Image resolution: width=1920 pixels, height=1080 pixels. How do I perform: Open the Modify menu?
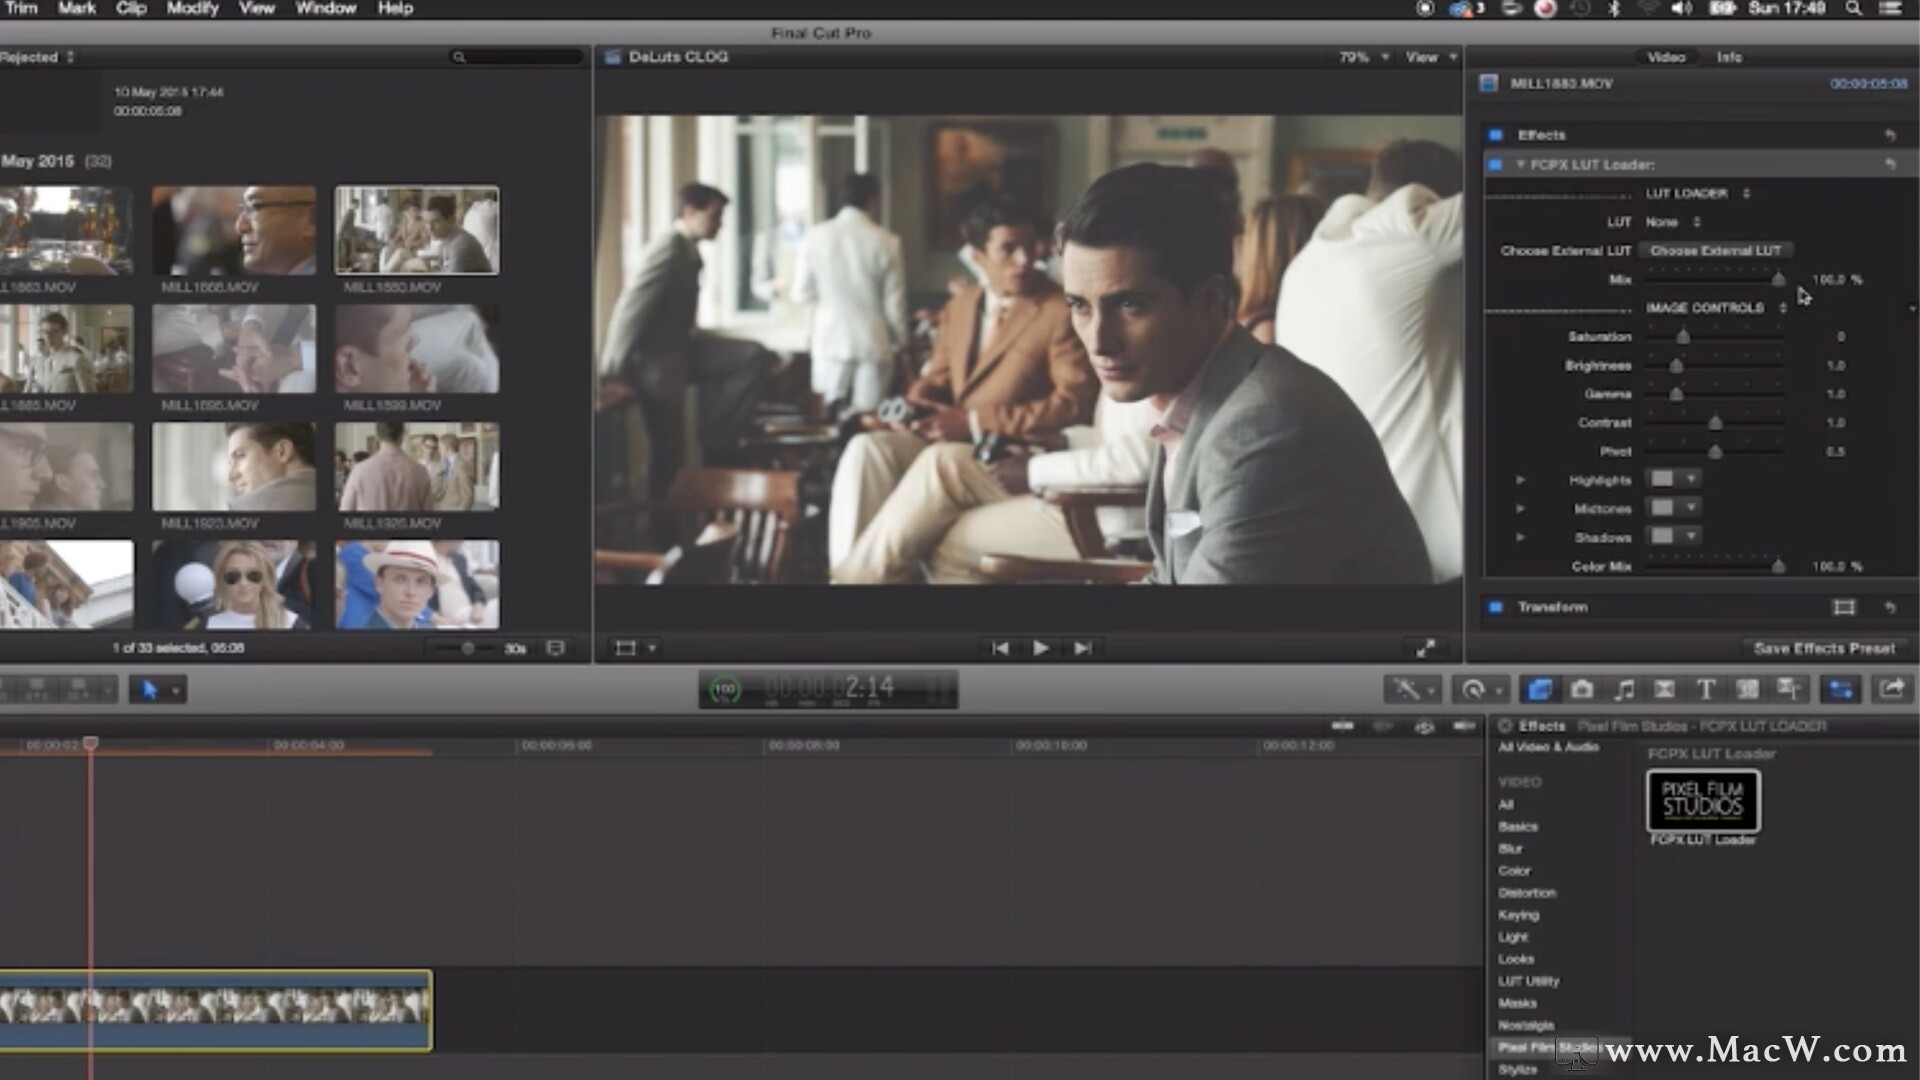tap(192, 8)
